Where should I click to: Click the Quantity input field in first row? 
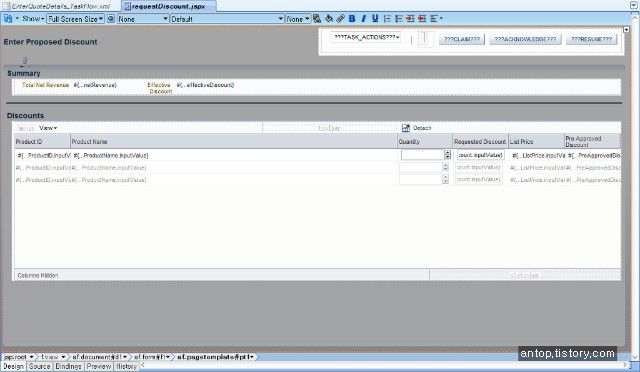[x=422, y=155]
